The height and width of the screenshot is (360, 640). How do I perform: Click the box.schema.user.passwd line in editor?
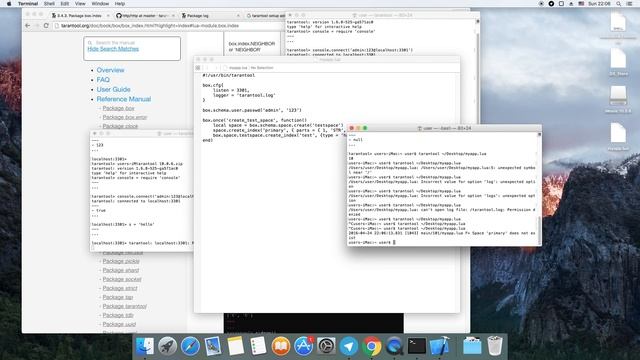point(252,110)
